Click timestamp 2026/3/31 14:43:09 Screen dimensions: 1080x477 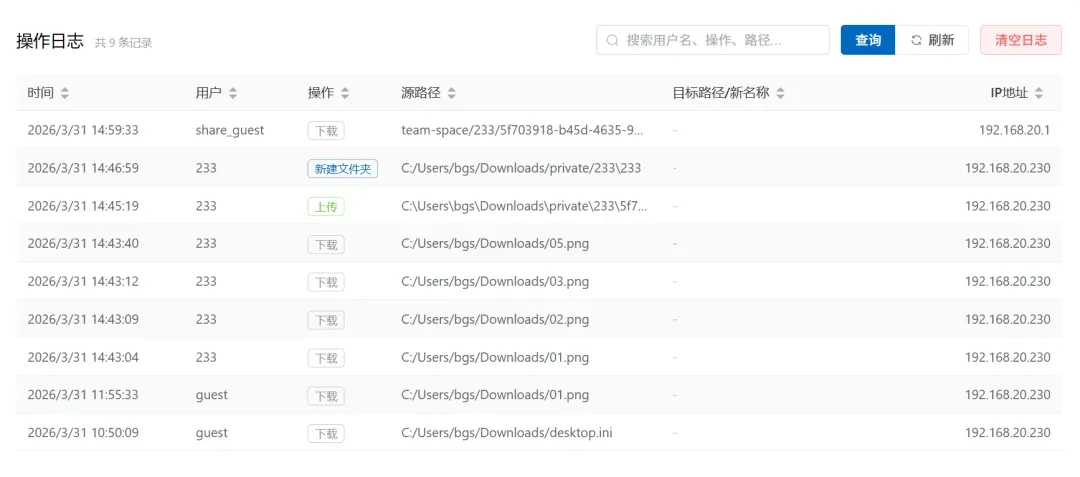[83, 319]
